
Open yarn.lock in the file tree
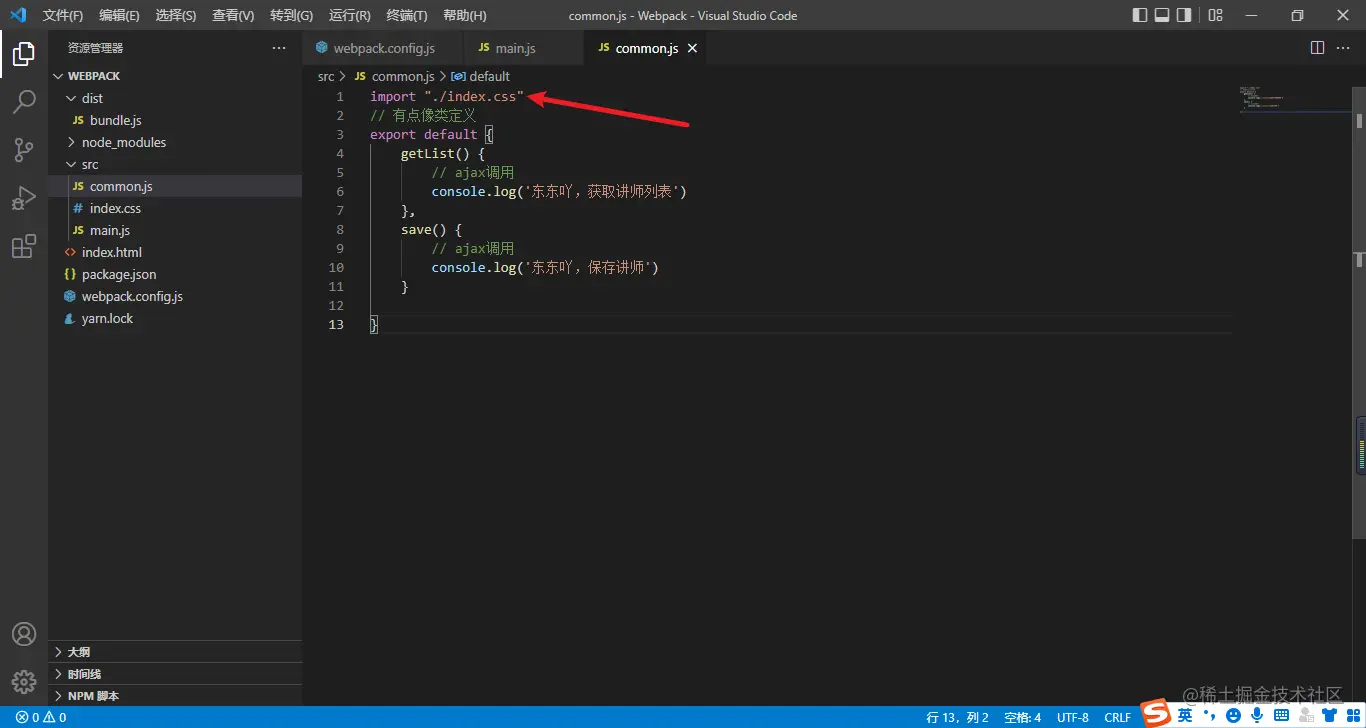point(175,318)
